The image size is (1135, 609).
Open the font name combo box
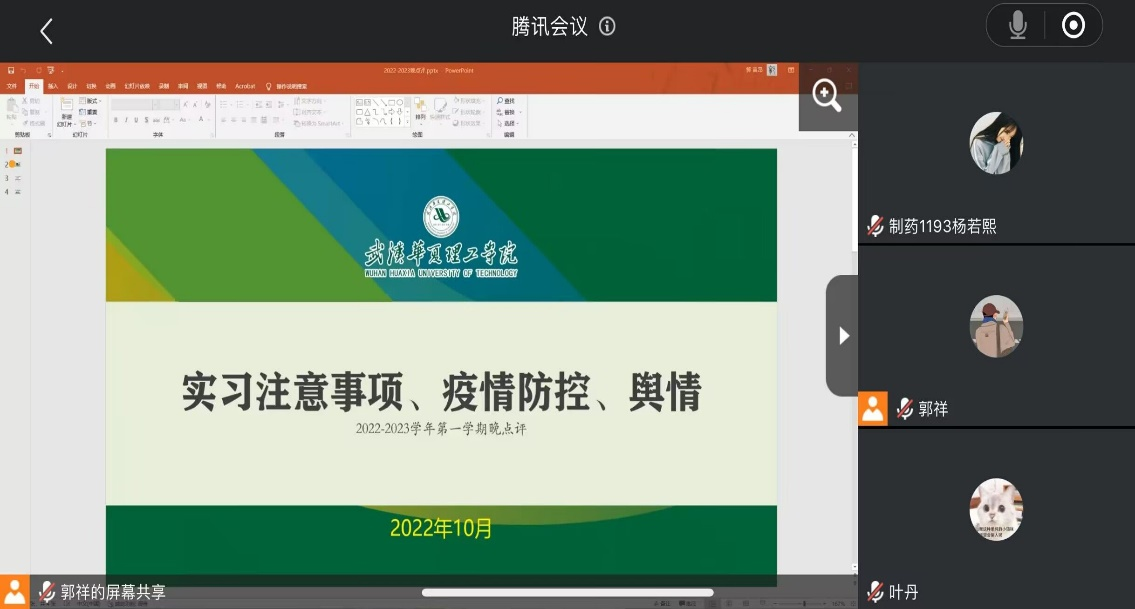[136, 105]
